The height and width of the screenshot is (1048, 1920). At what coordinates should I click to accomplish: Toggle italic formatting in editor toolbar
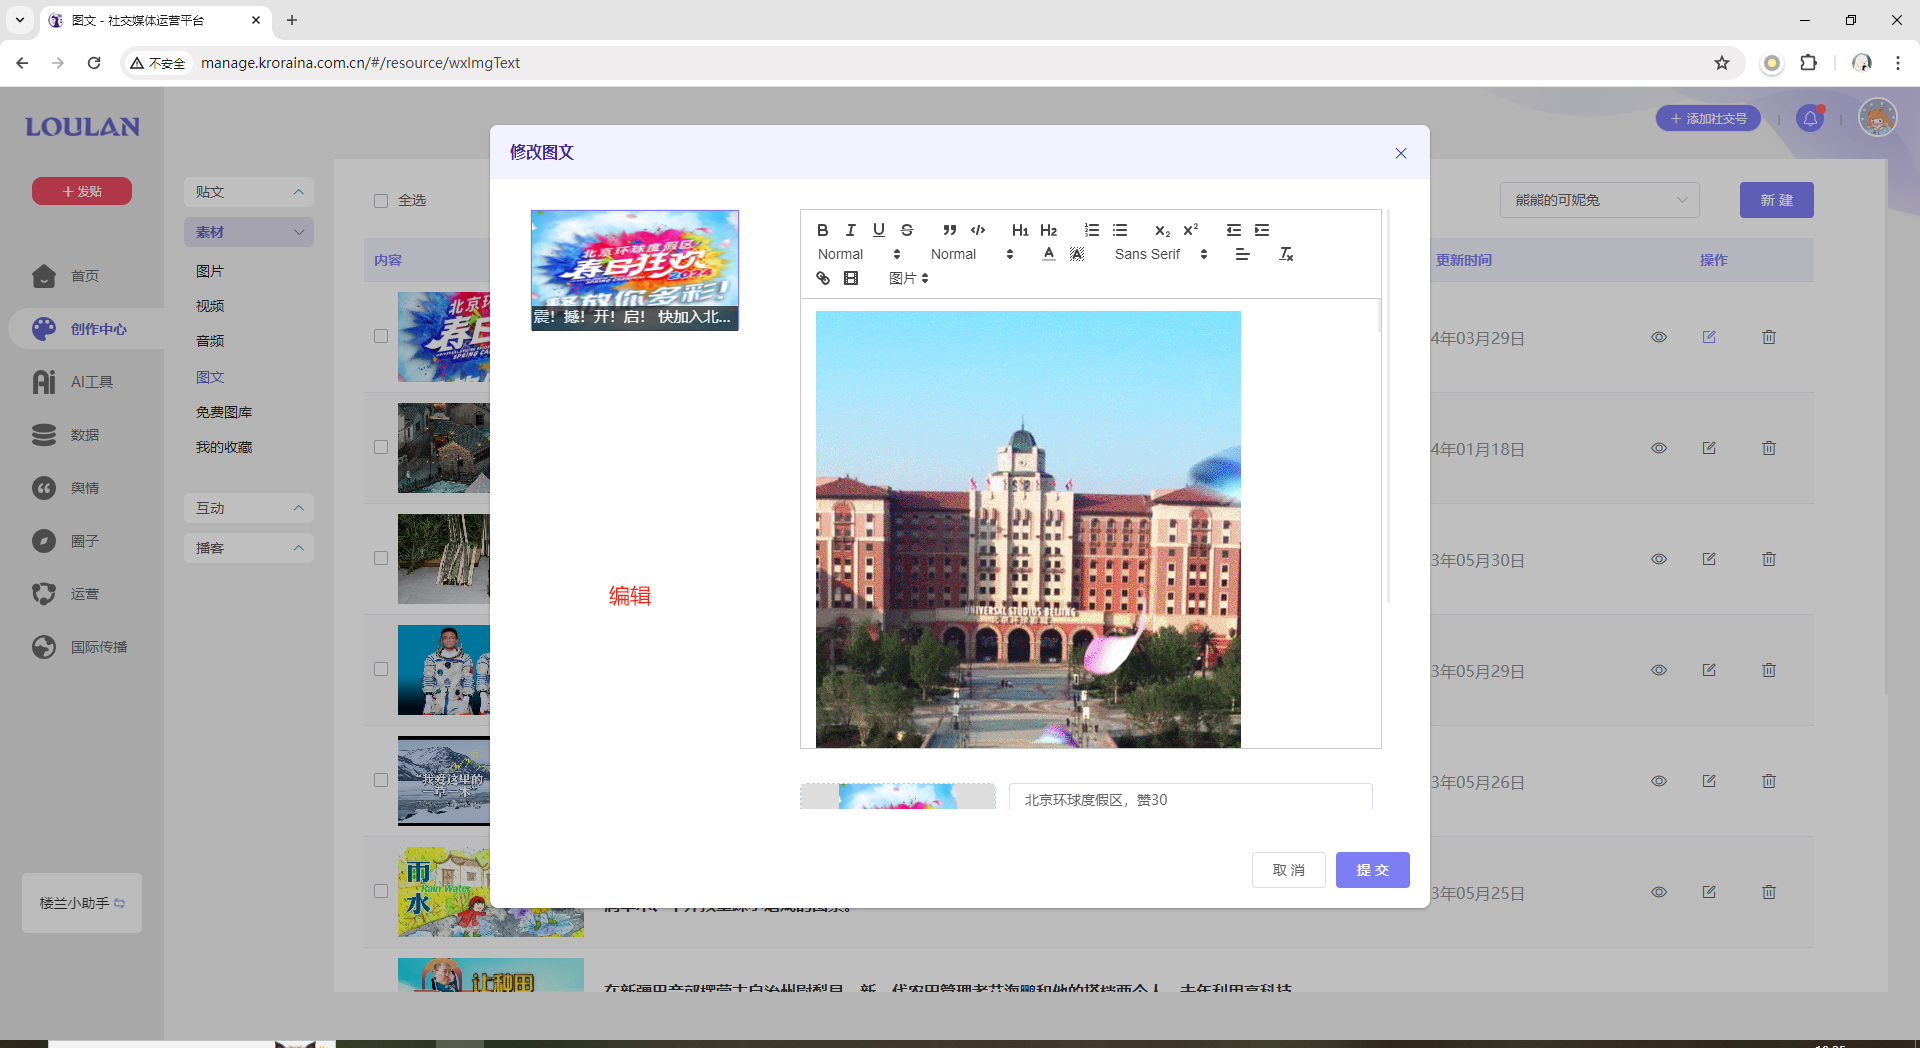(850, 230)
